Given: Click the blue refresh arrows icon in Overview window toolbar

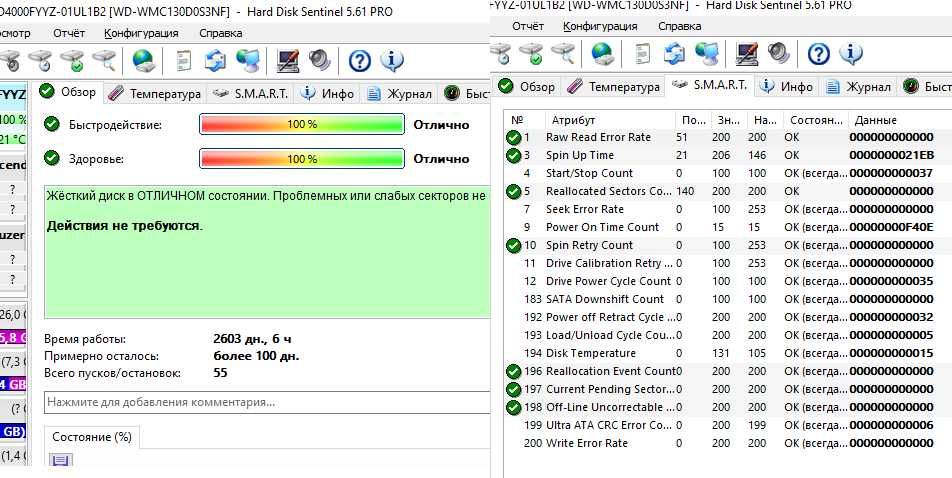Looking at the screenshot, I should (x=215, y=60).
